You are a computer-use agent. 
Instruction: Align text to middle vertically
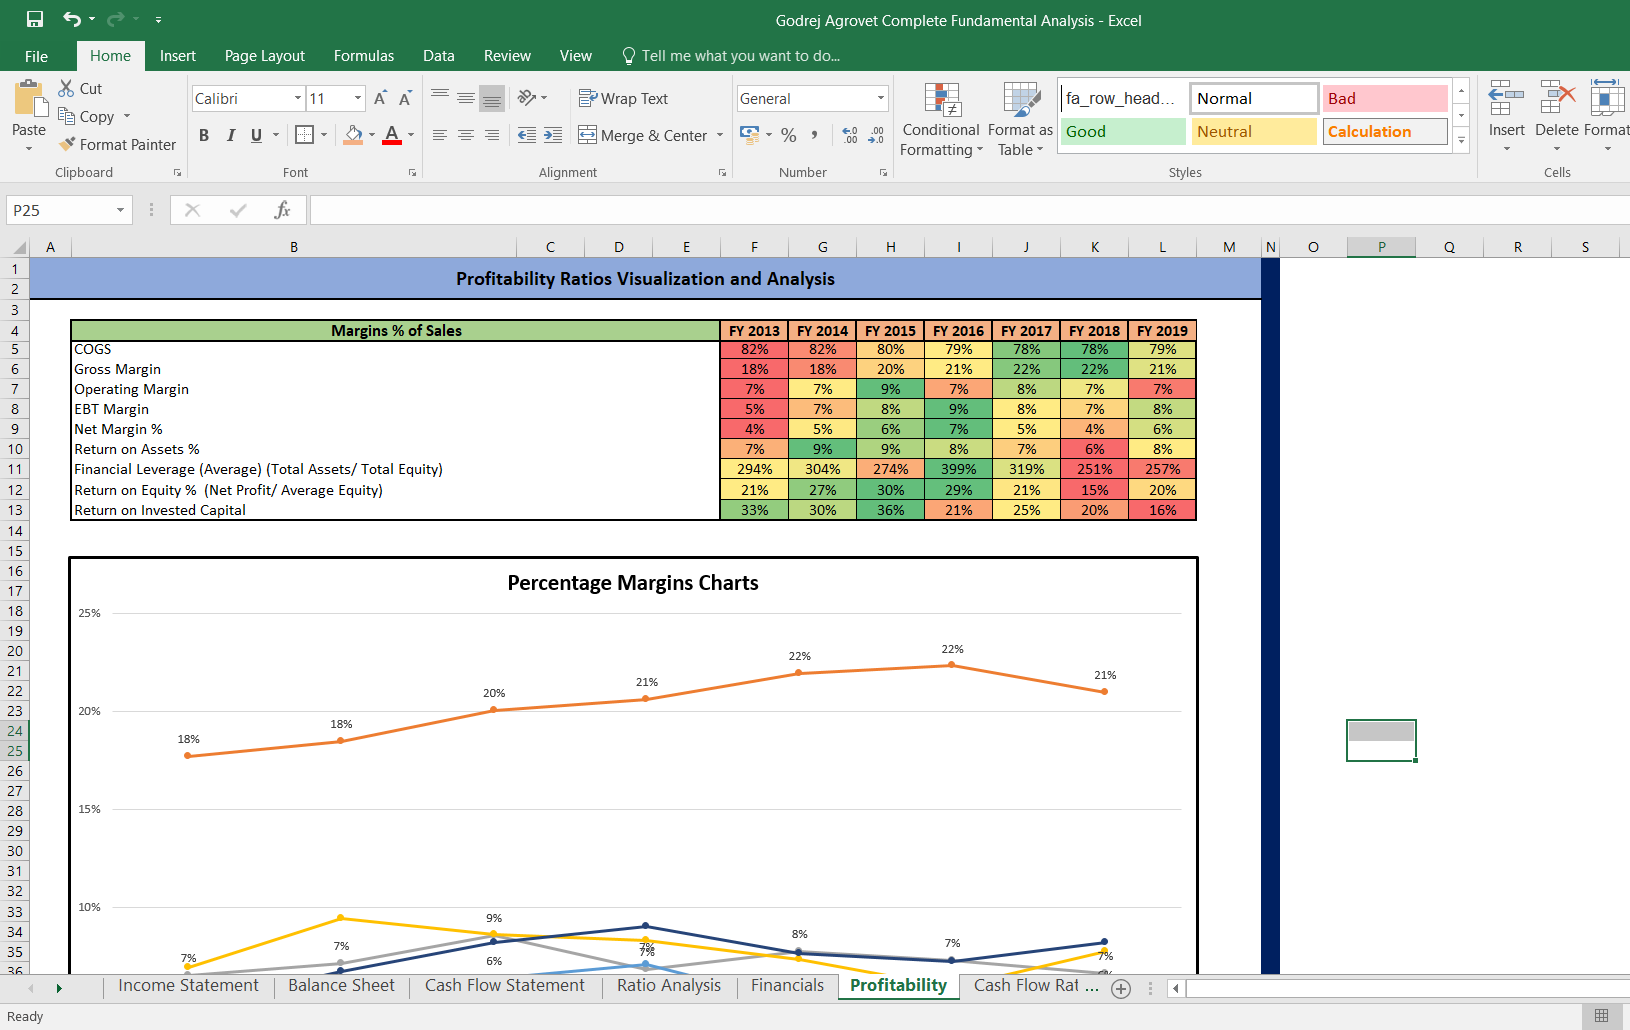tap(466, 98)
